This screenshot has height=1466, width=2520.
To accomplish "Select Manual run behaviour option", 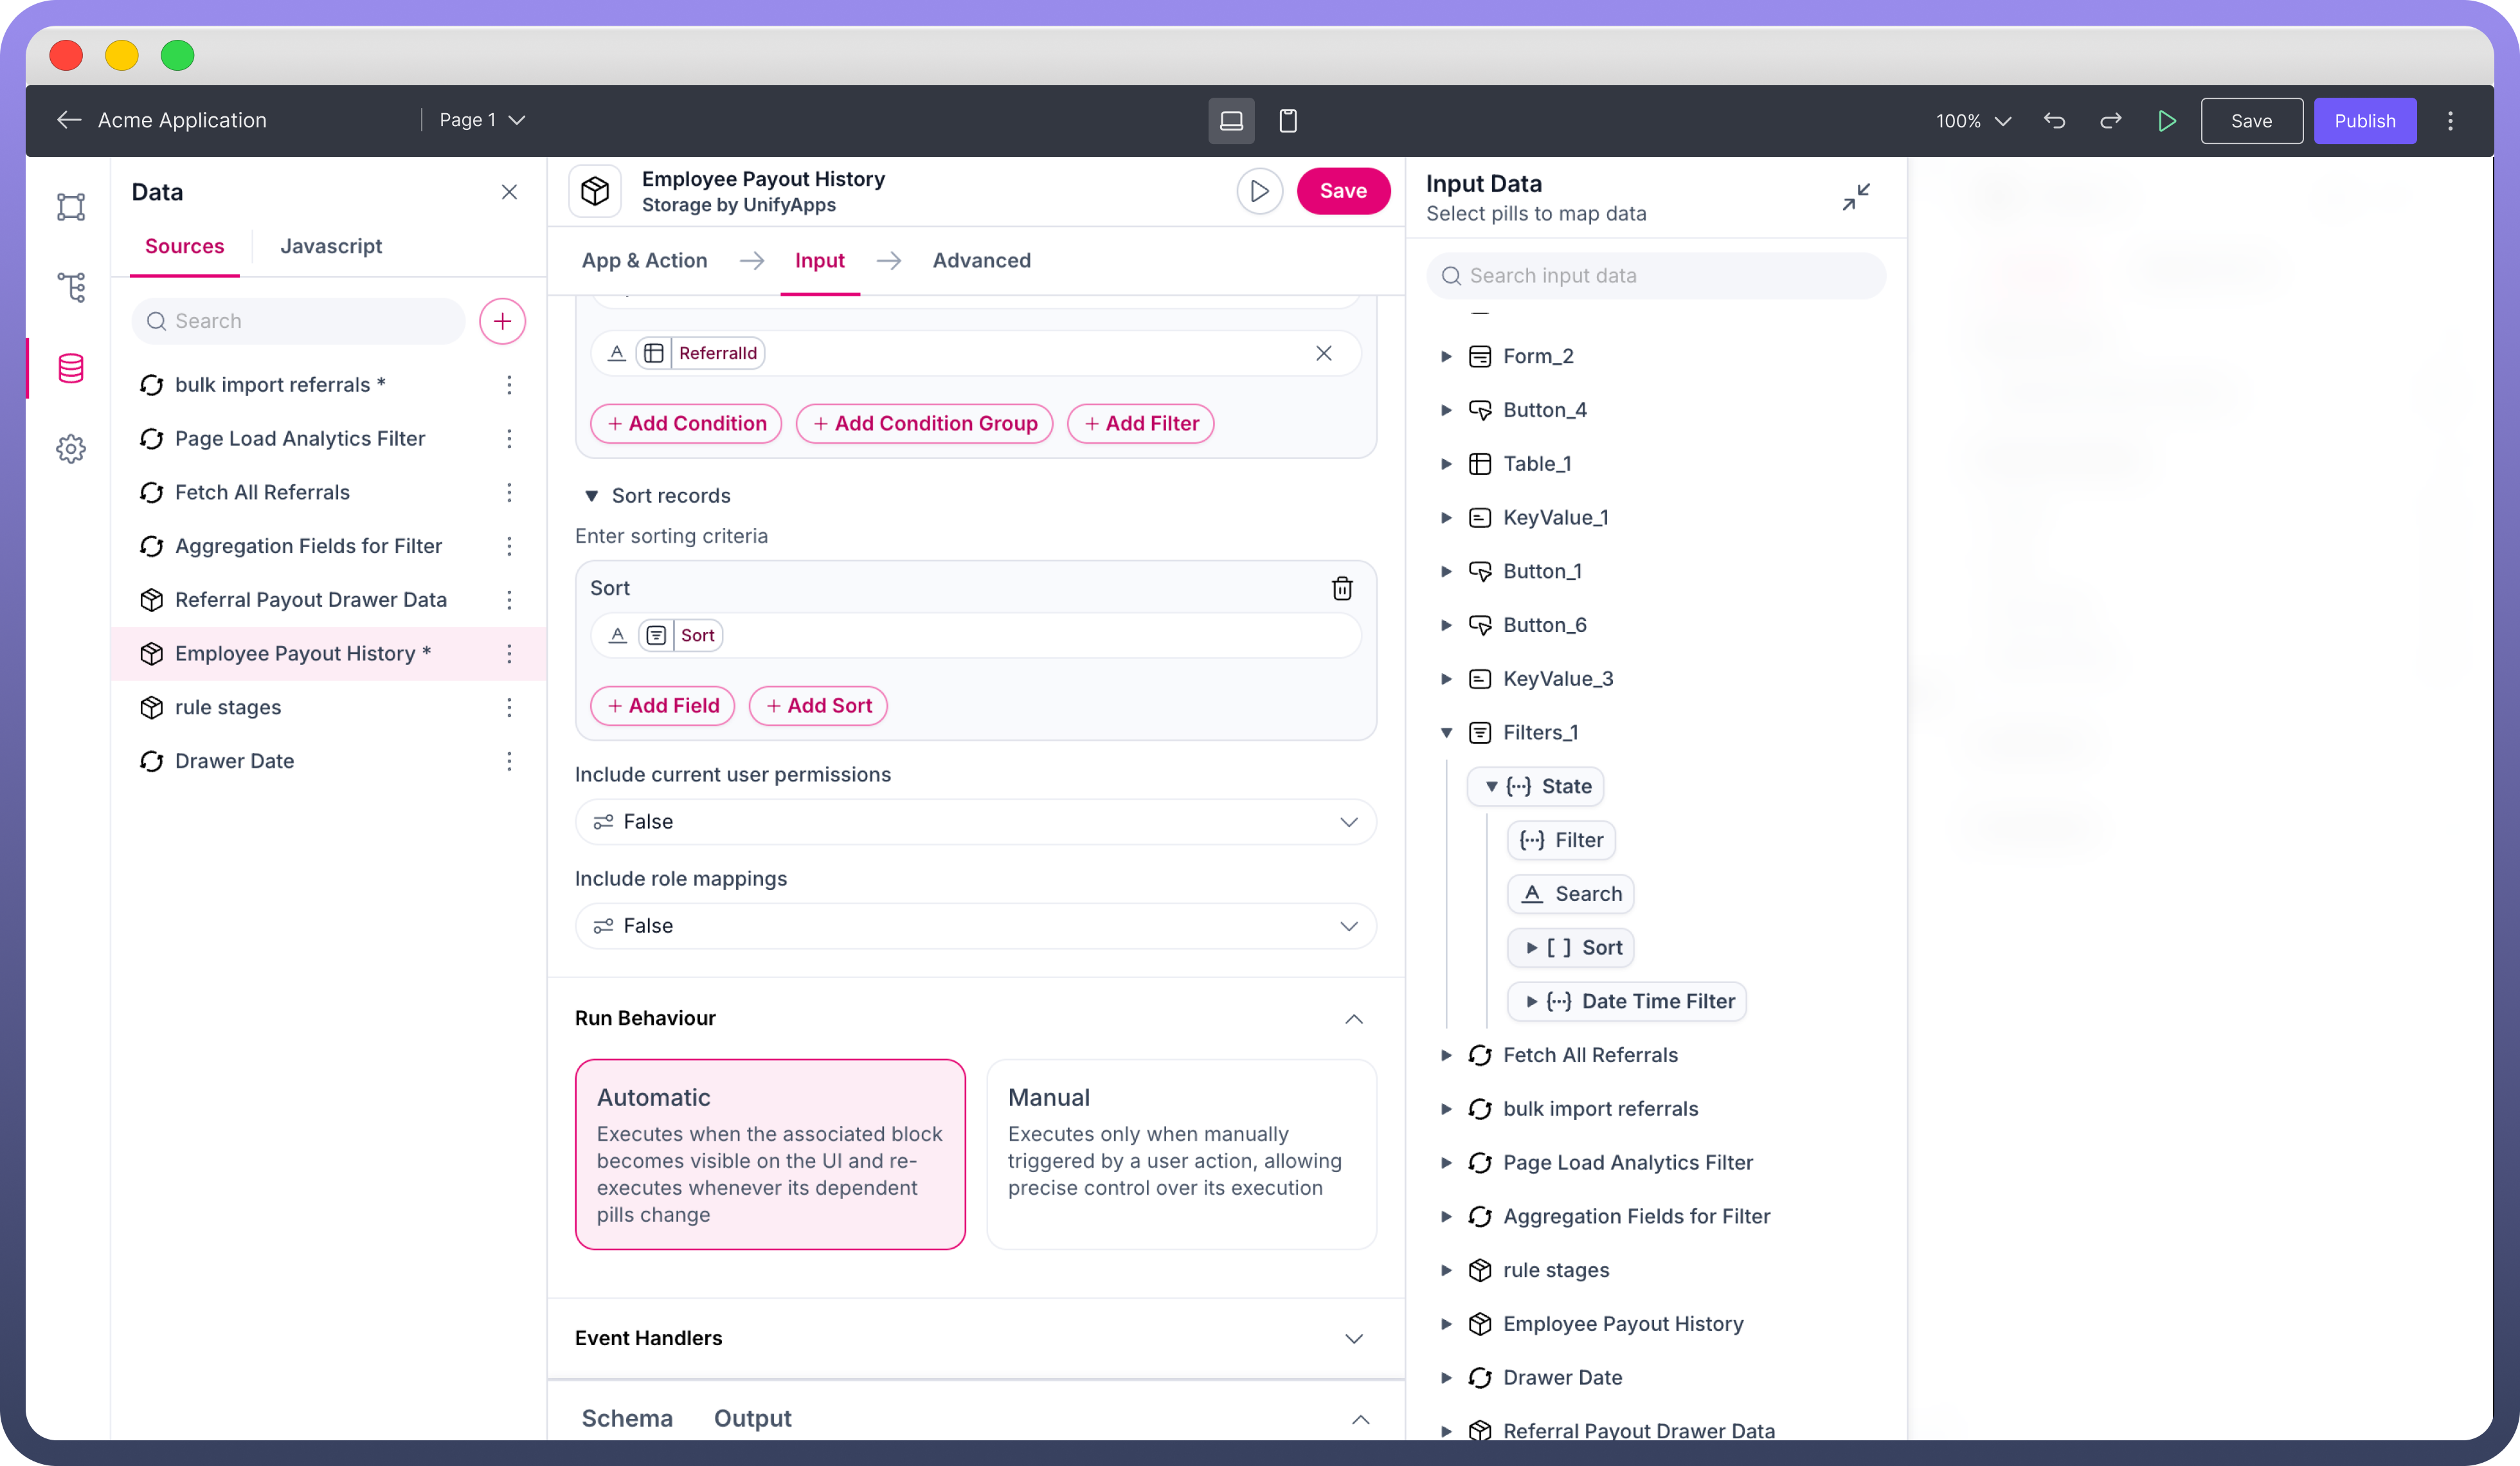I will [1180, 1153].
